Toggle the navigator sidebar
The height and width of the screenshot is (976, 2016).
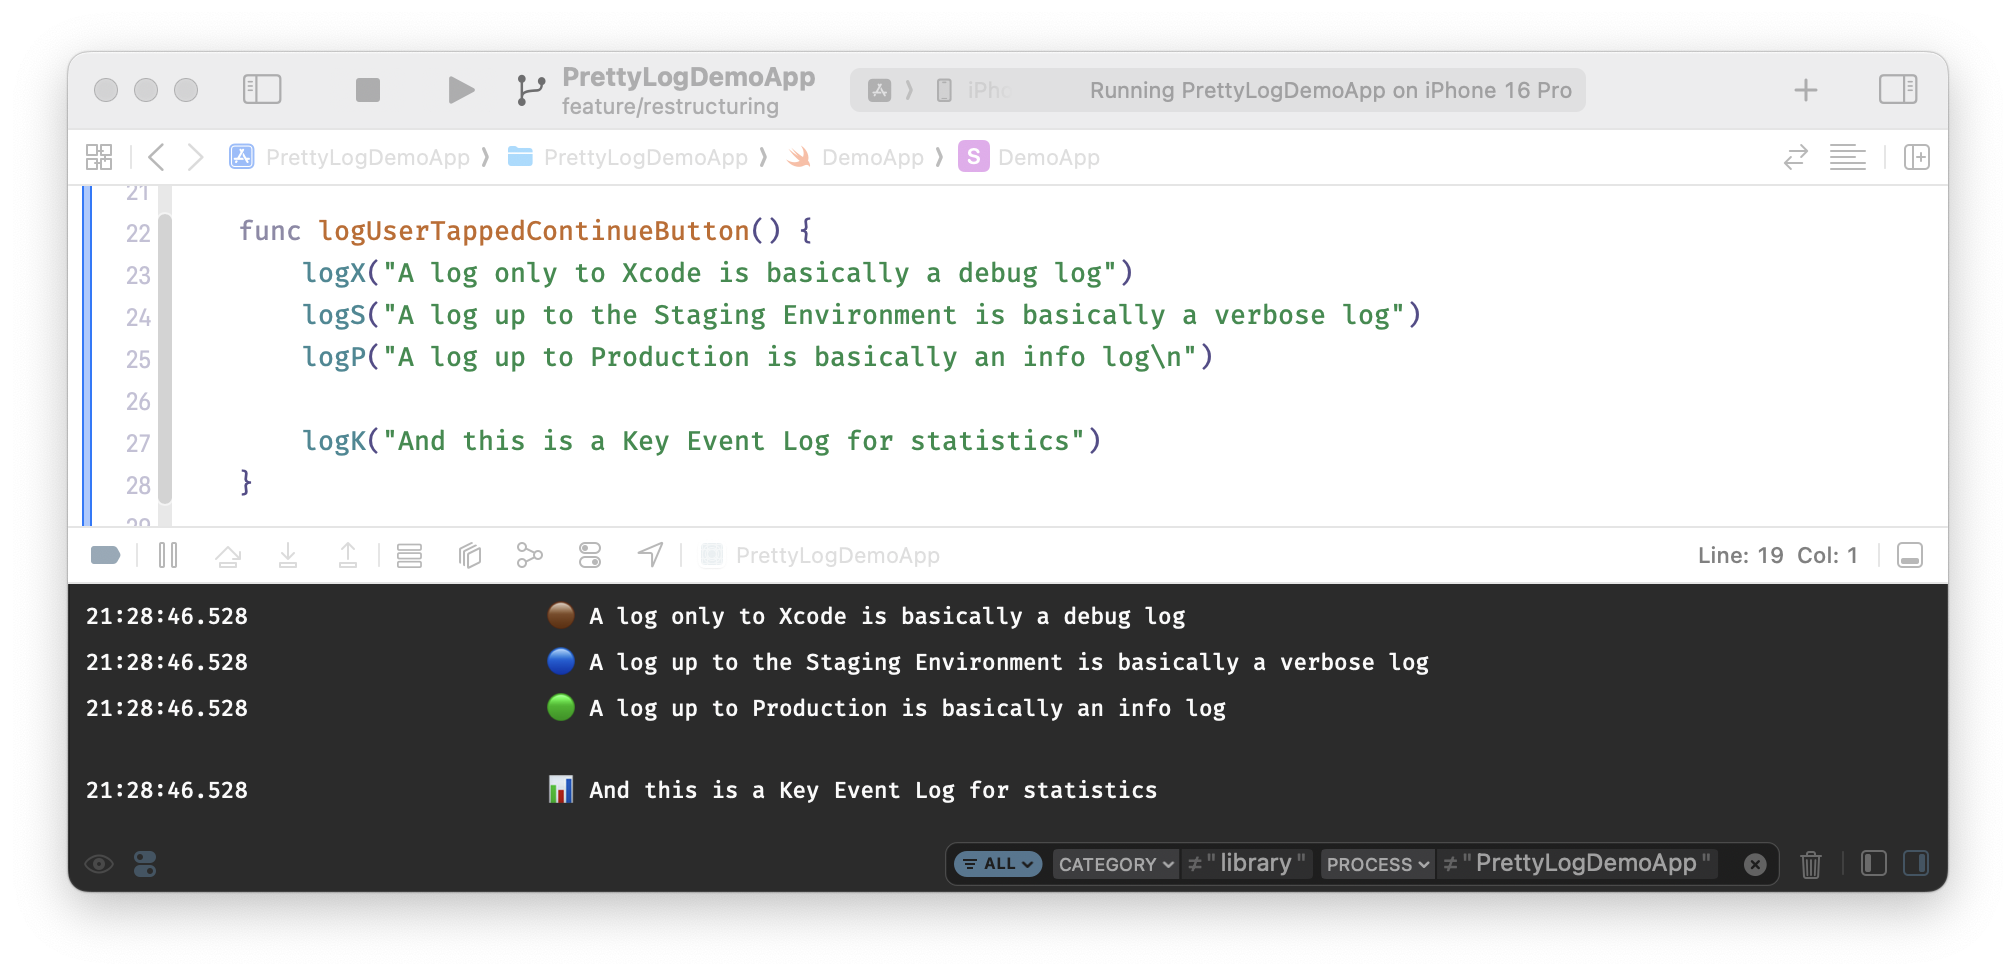[x=262, y=90]
